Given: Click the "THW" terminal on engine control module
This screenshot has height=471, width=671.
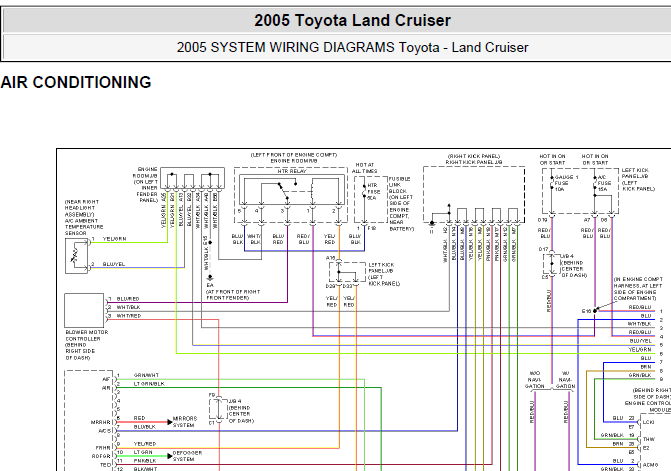Looking at the screenshot, I should (648, 439).
